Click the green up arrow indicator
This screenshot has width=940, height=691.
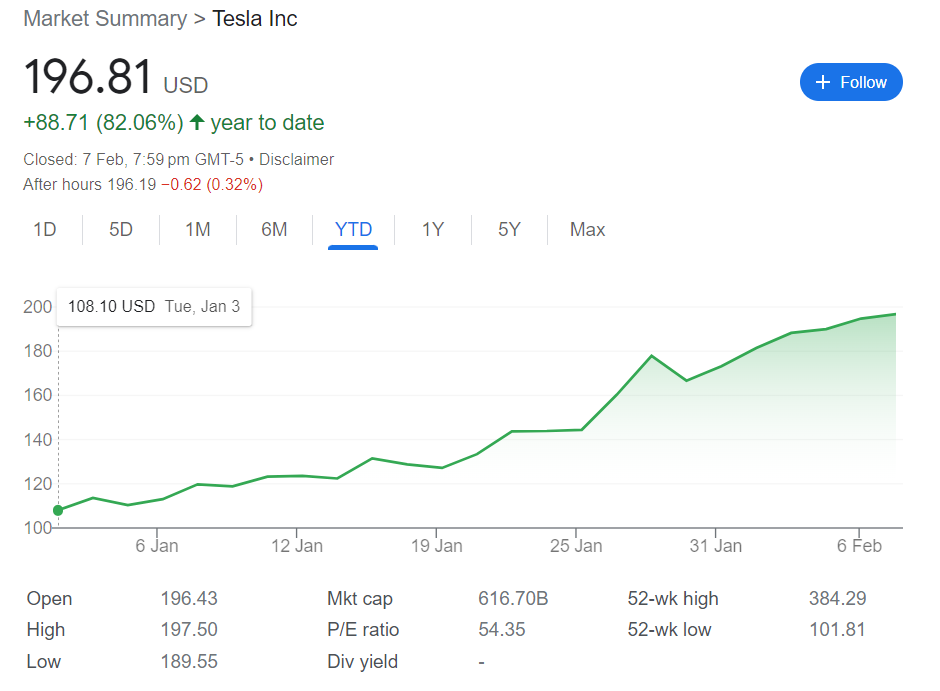point(197,122)
